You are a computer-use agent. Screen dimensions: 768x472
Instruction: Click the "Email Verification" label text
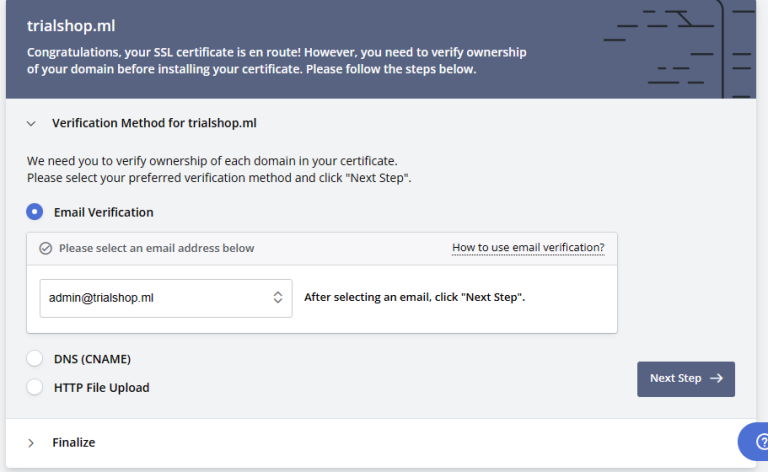(104, 212)
